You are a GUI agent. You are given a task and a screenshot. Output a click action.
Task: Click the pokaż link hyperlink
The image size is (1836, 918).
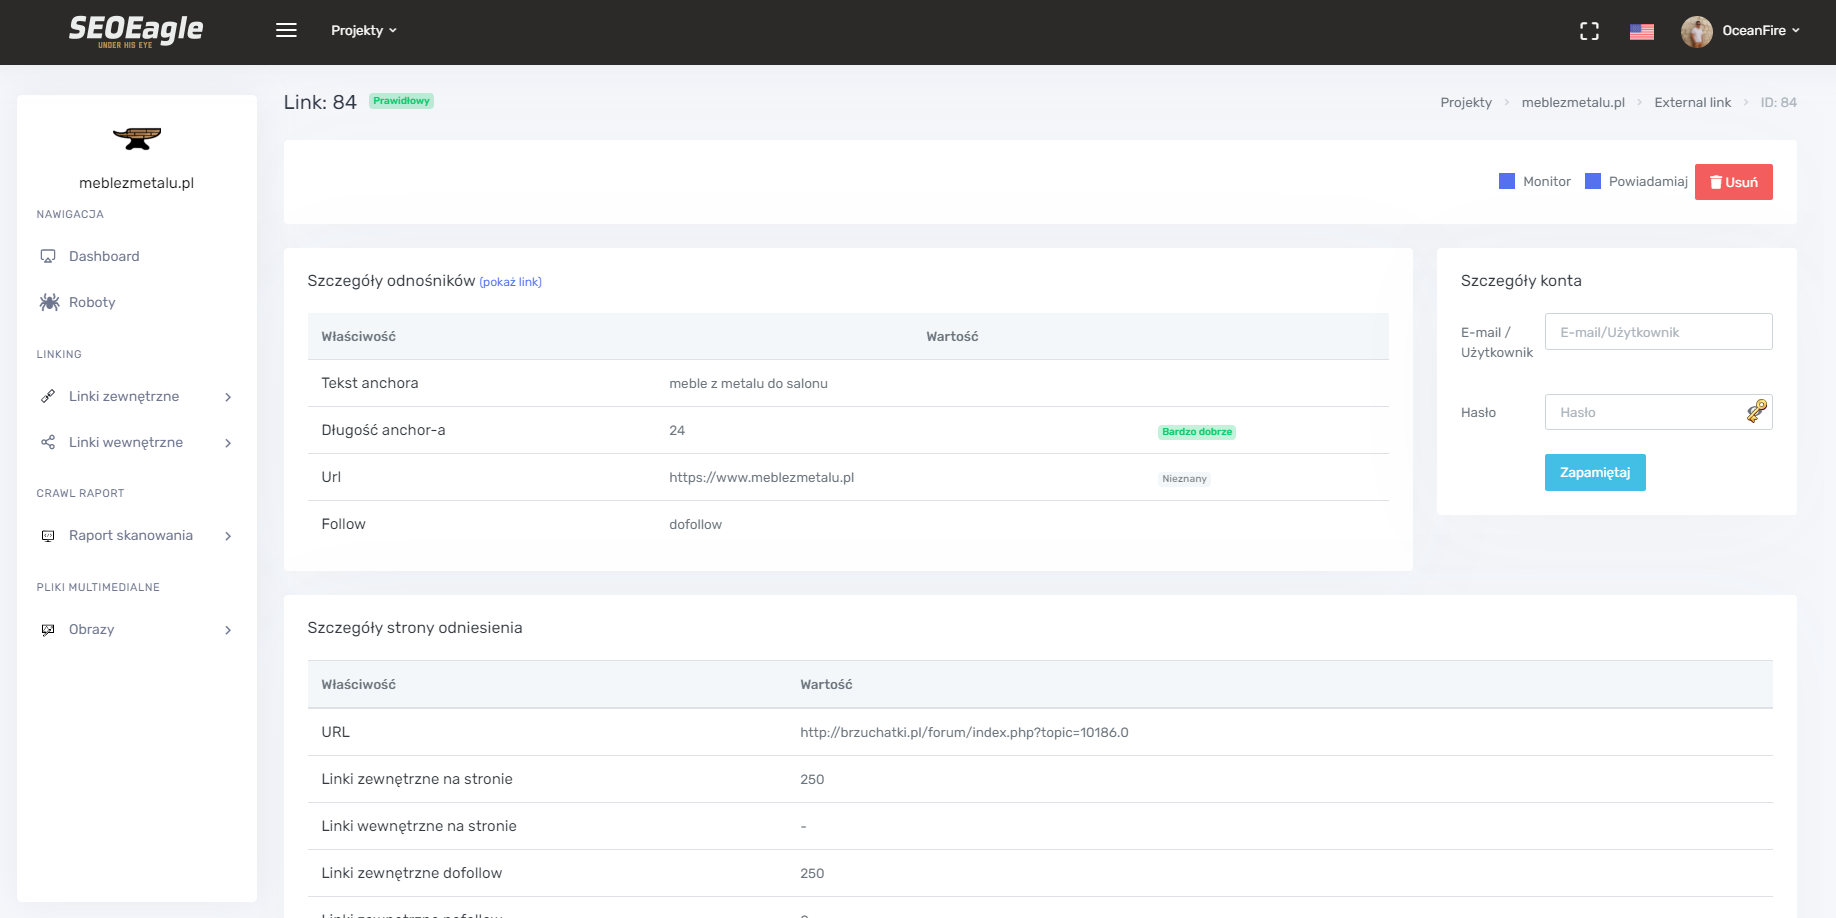pos(511,282)
